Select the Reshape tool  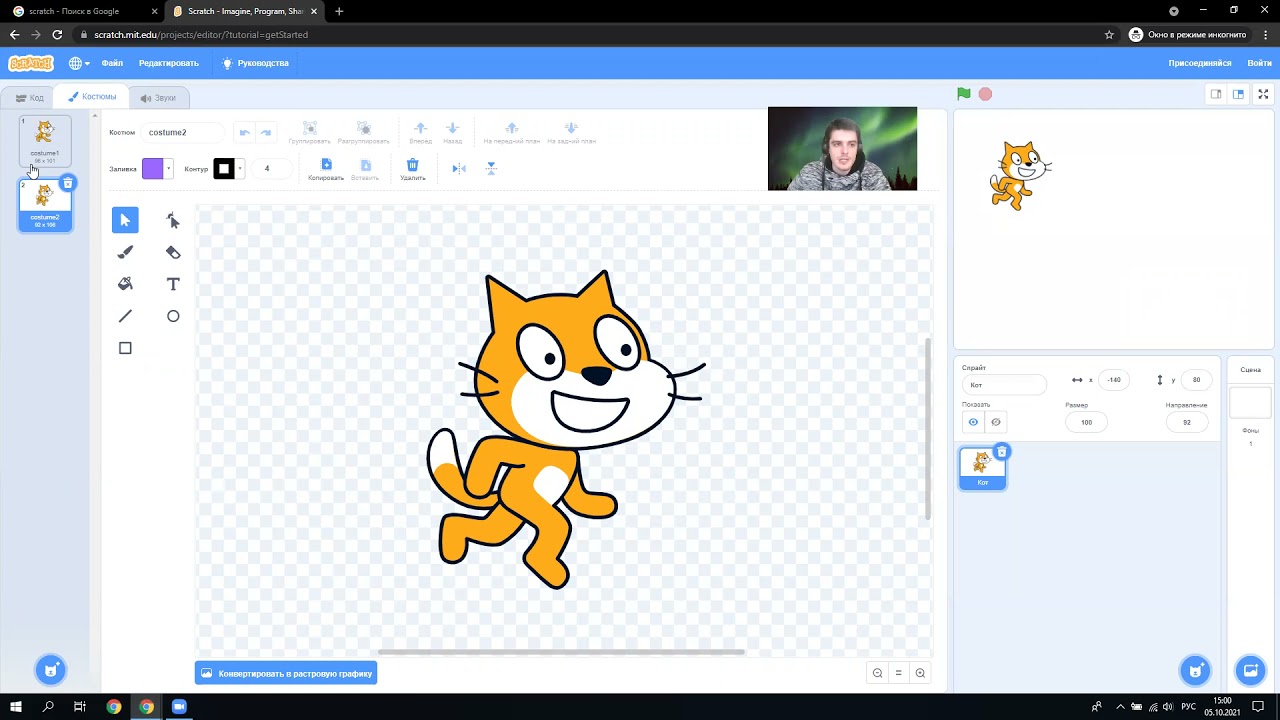point(173,220)
